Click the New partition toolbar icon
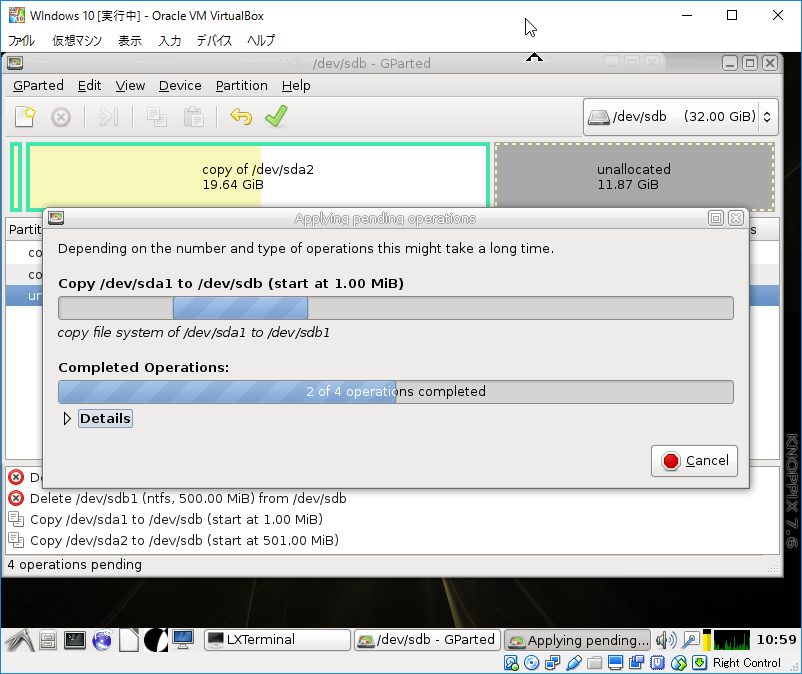The height and width of the screenshot is (674, 802). [25, 117]
